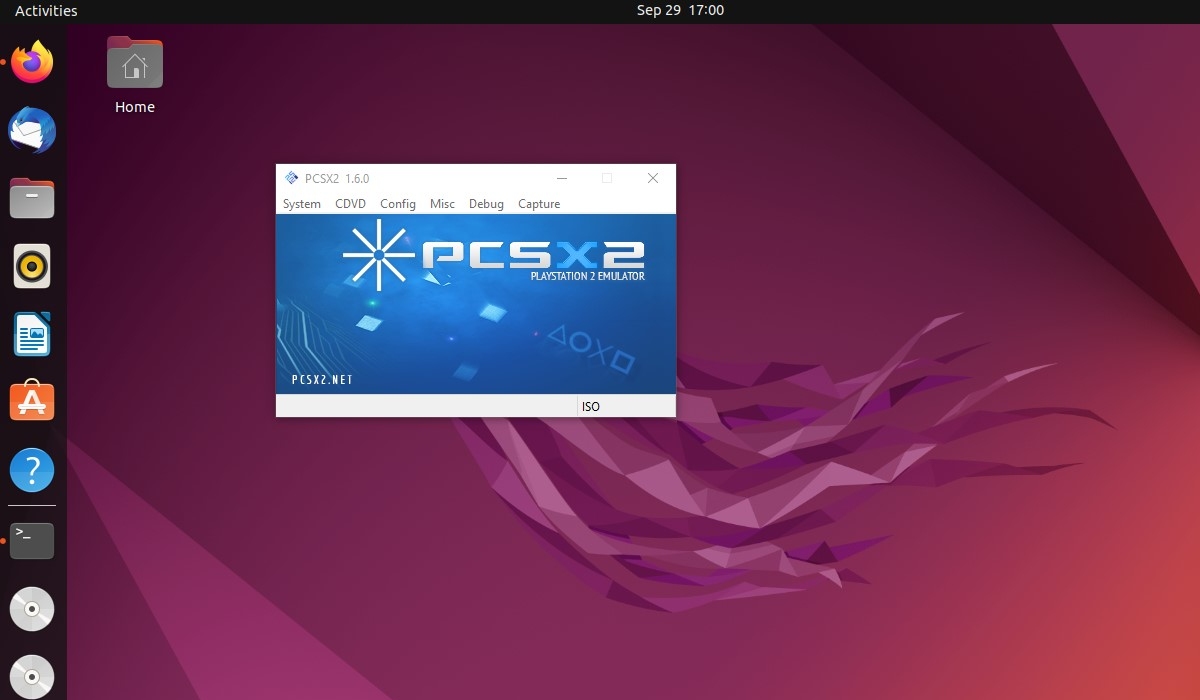Open the Capture menu

(538, 204)
